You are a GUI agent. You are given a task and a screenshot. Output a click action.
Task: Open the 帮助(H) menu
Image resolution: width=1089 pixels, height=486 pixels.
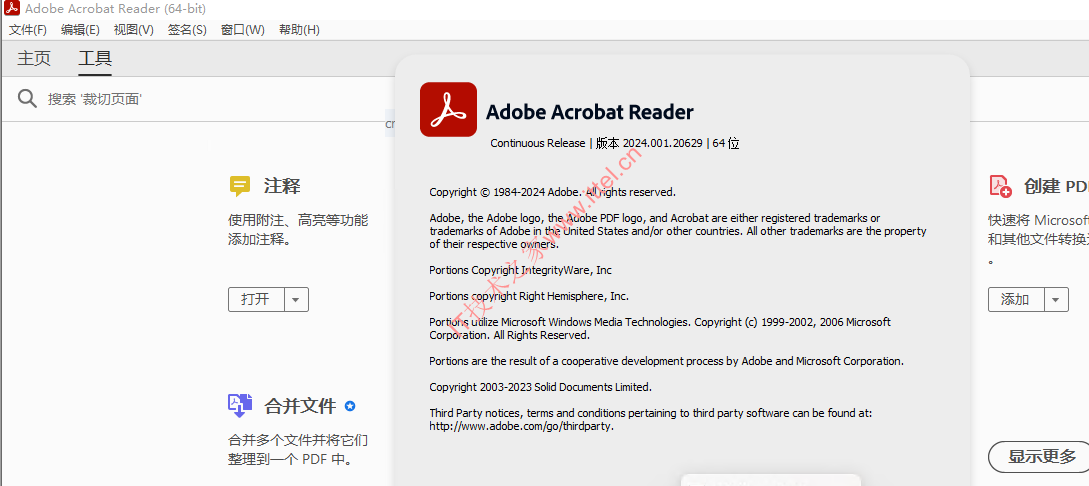pos(299,30)
